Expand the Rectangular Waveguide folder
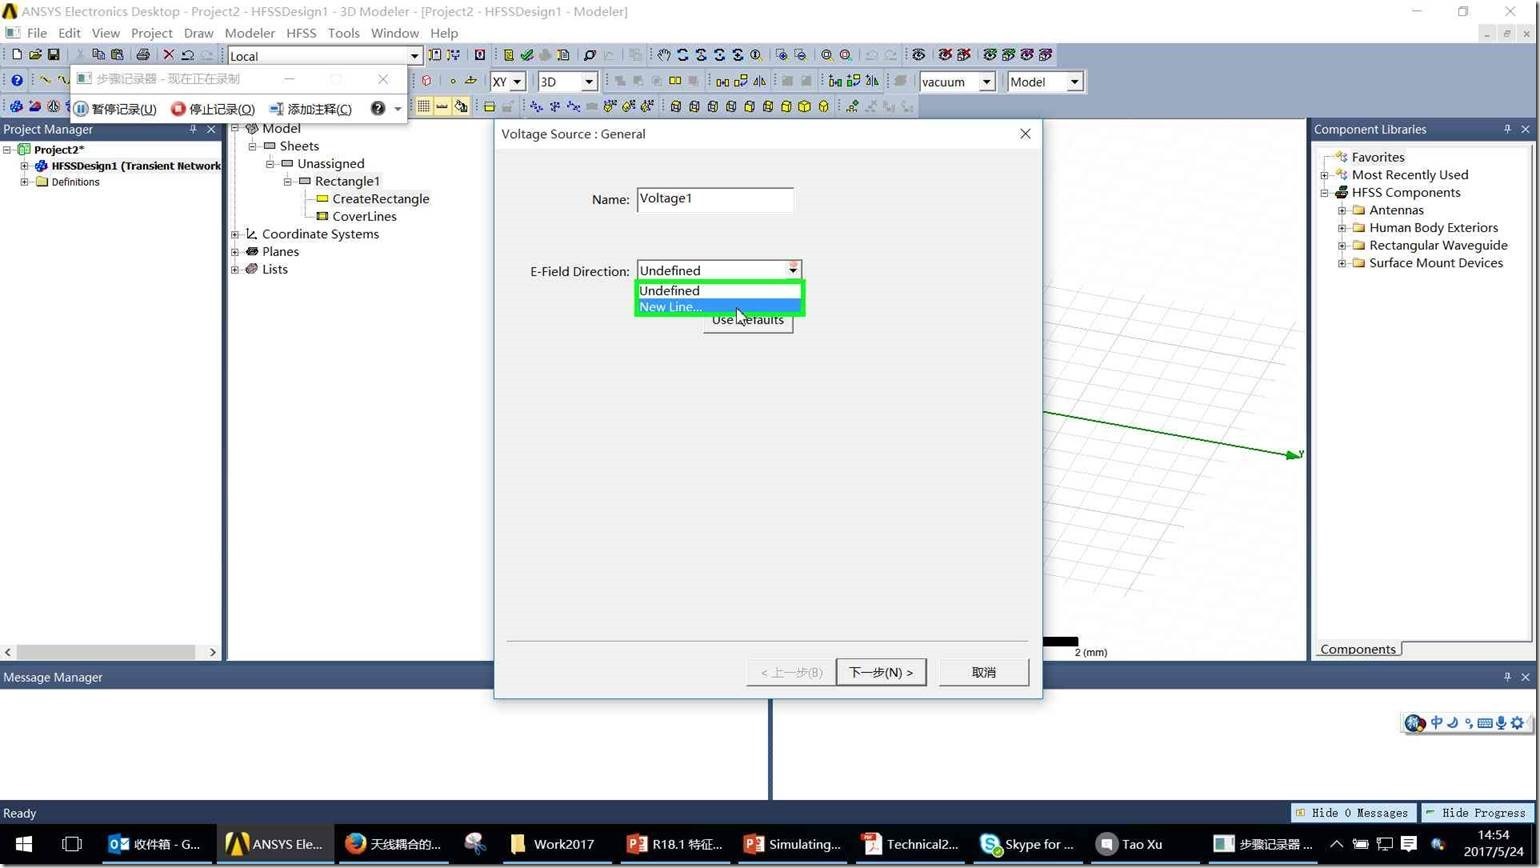Screen dimensions: 1540x868 tap(1342, 245)
